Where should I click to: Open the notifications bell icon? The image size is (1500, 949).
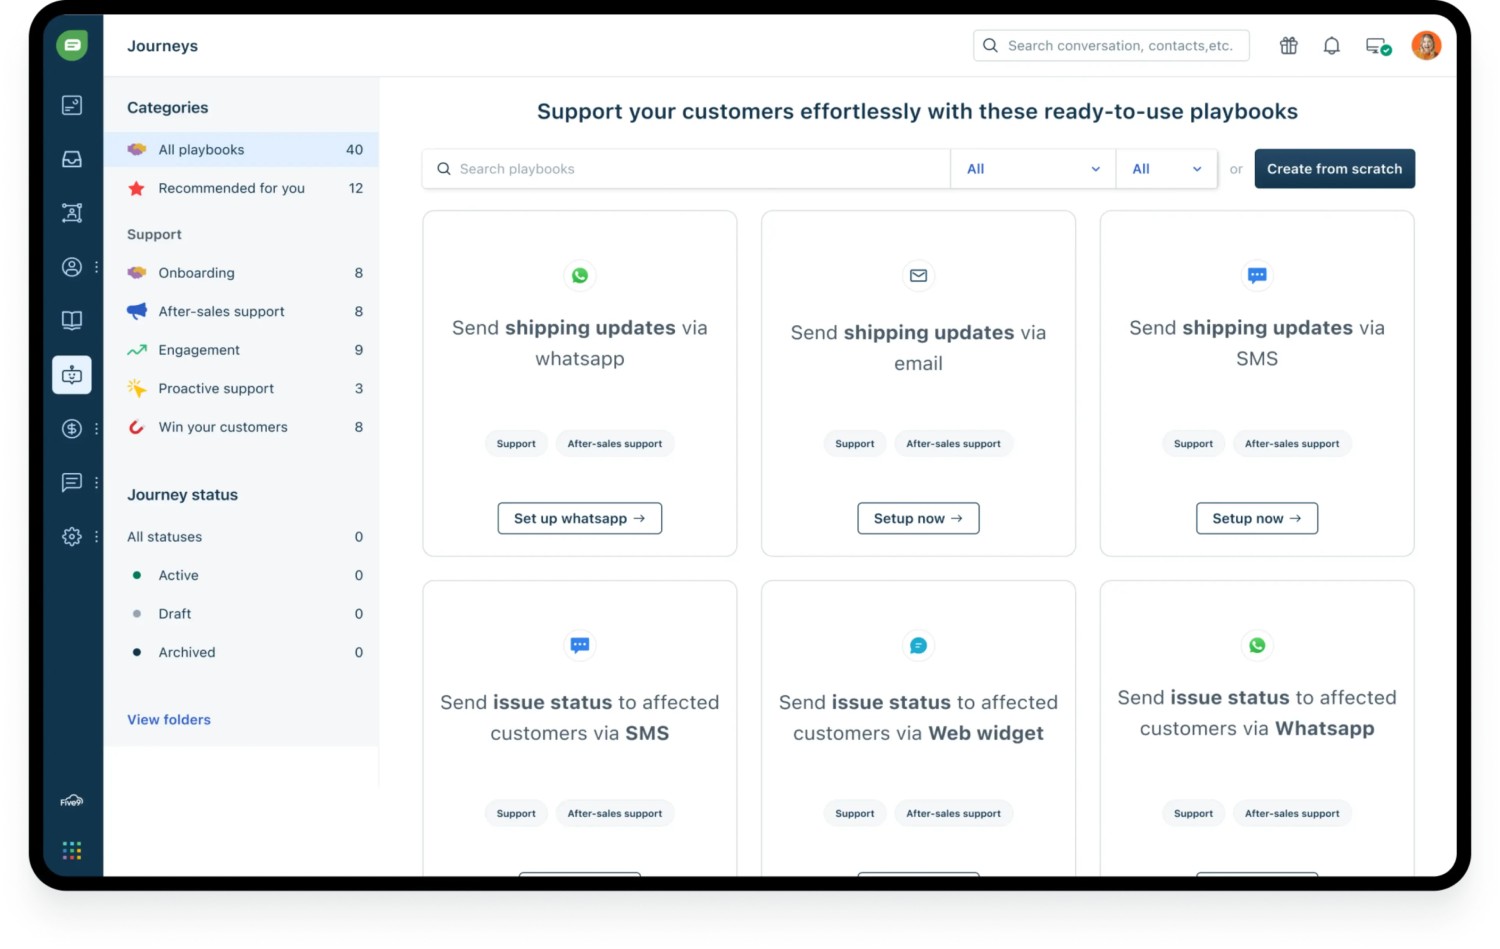[x=1331, y=46]
